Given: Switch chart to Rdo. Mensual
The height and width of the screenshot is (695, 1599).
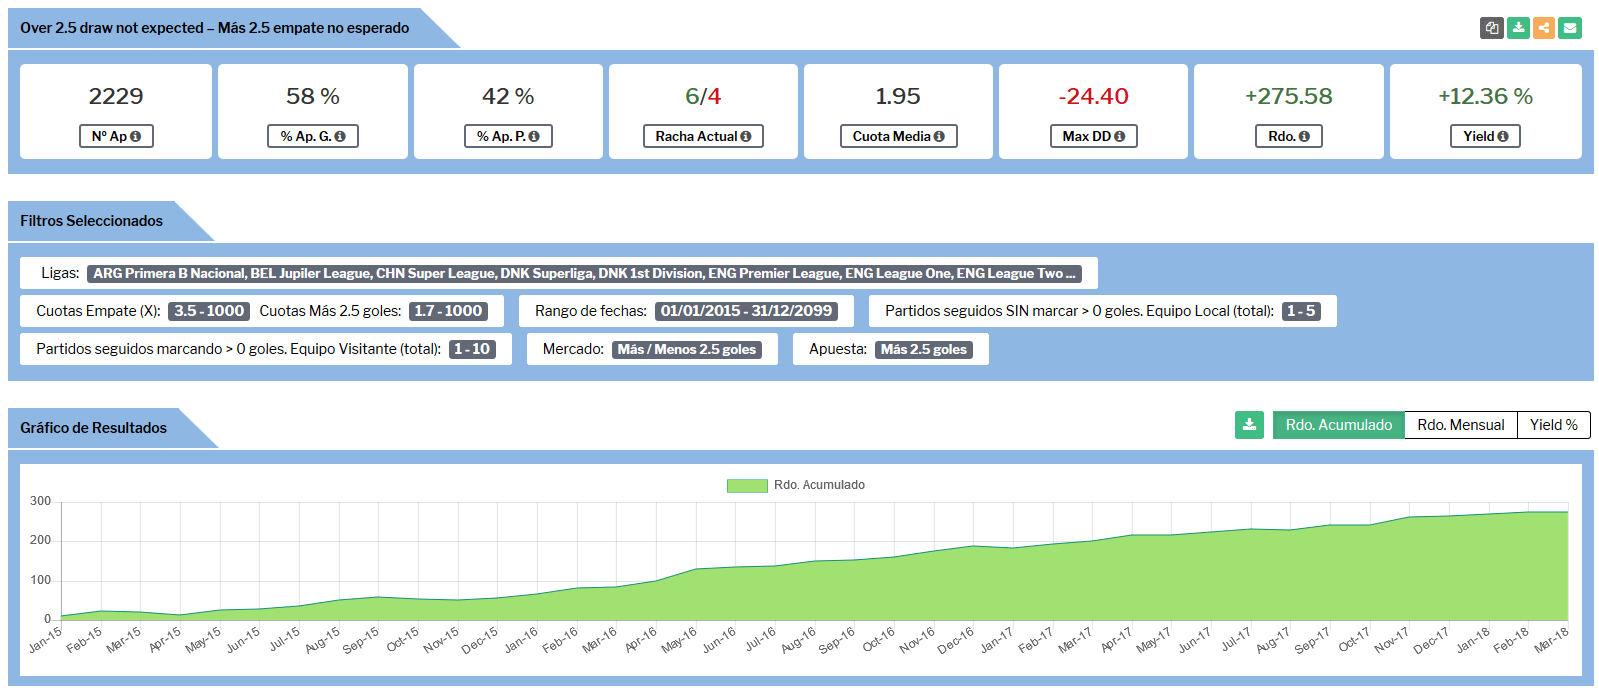Looking at the screenshot, I should [1460, 425].
